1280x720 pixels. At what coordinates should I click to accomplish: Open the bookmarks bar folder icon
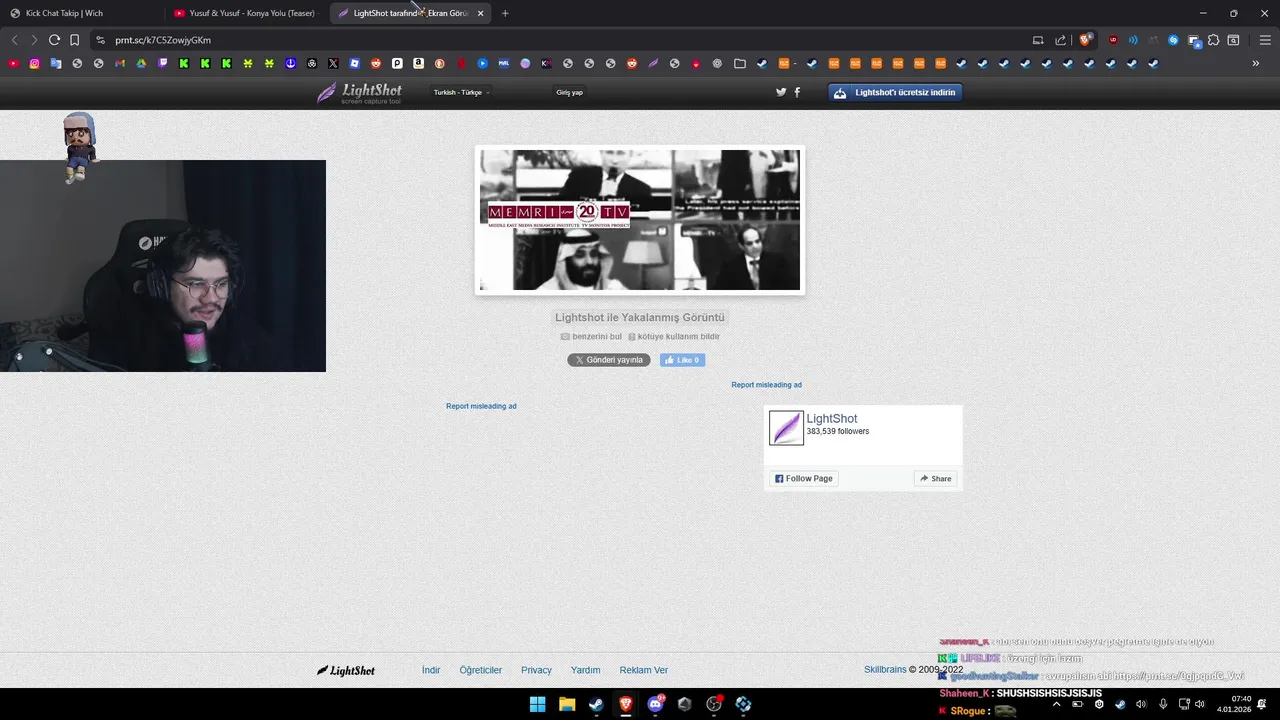coord(740,63)
